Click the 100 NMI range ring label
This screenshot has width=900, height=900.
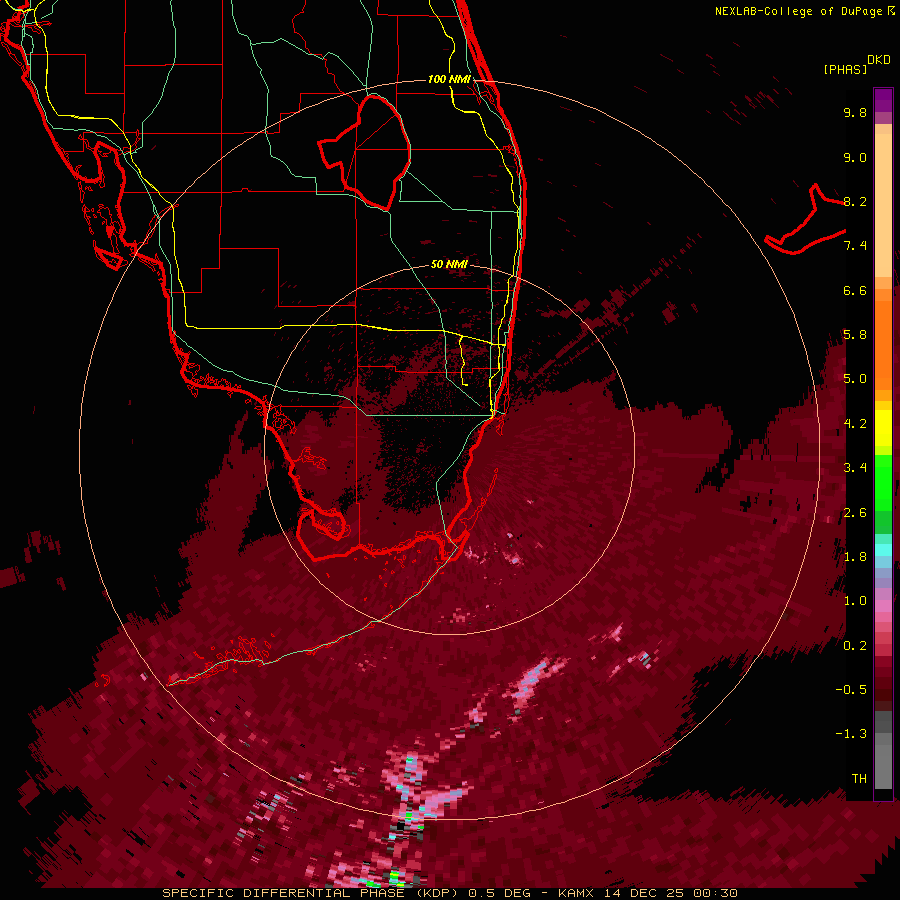click(x=449, y=79)
